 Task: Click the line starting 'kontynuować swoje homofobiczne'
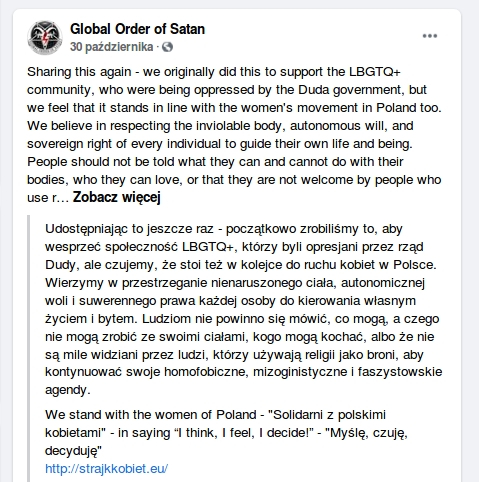[244, 372]
